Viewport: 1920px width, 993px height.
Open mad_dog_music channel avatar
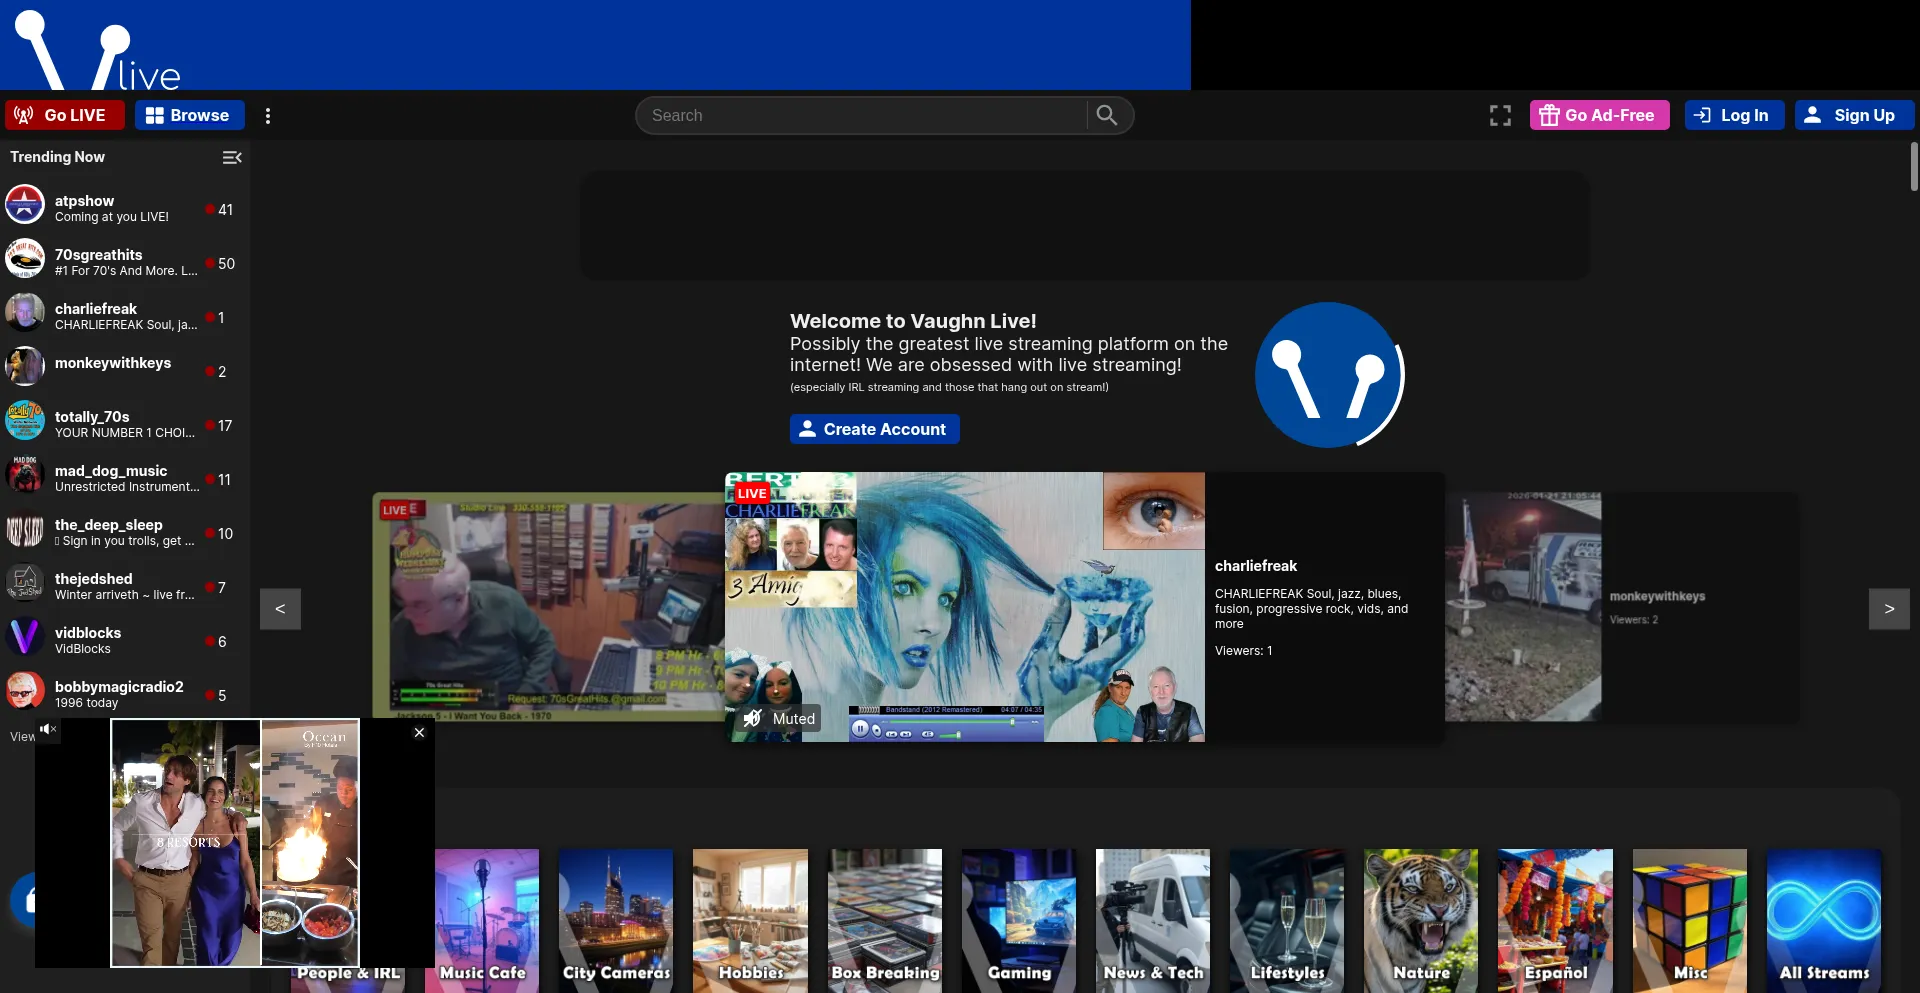[x=25, y=474]
